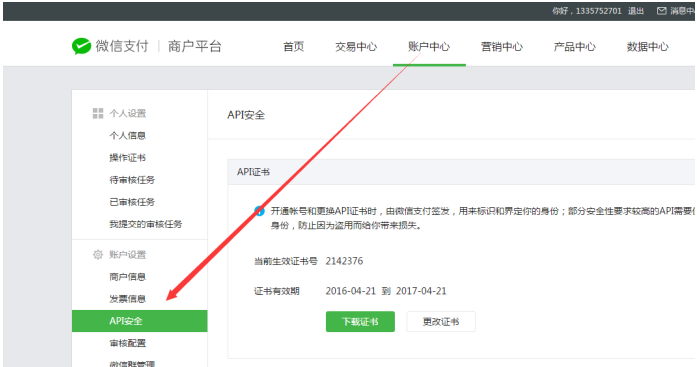697x367 pixels.
Task: Switch to the 交易中心 tab
Action: pos(356,47)
